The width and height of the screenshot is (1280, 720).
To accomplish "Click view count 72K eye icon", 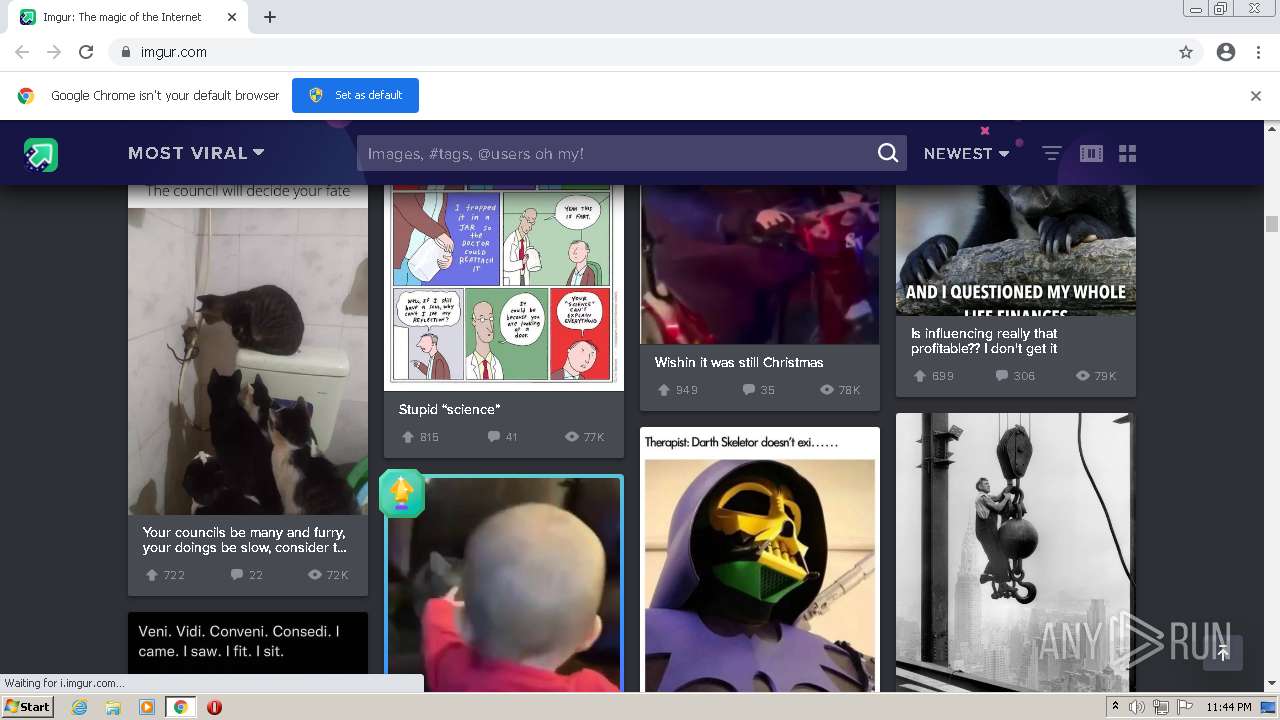I will pos(315,575).
